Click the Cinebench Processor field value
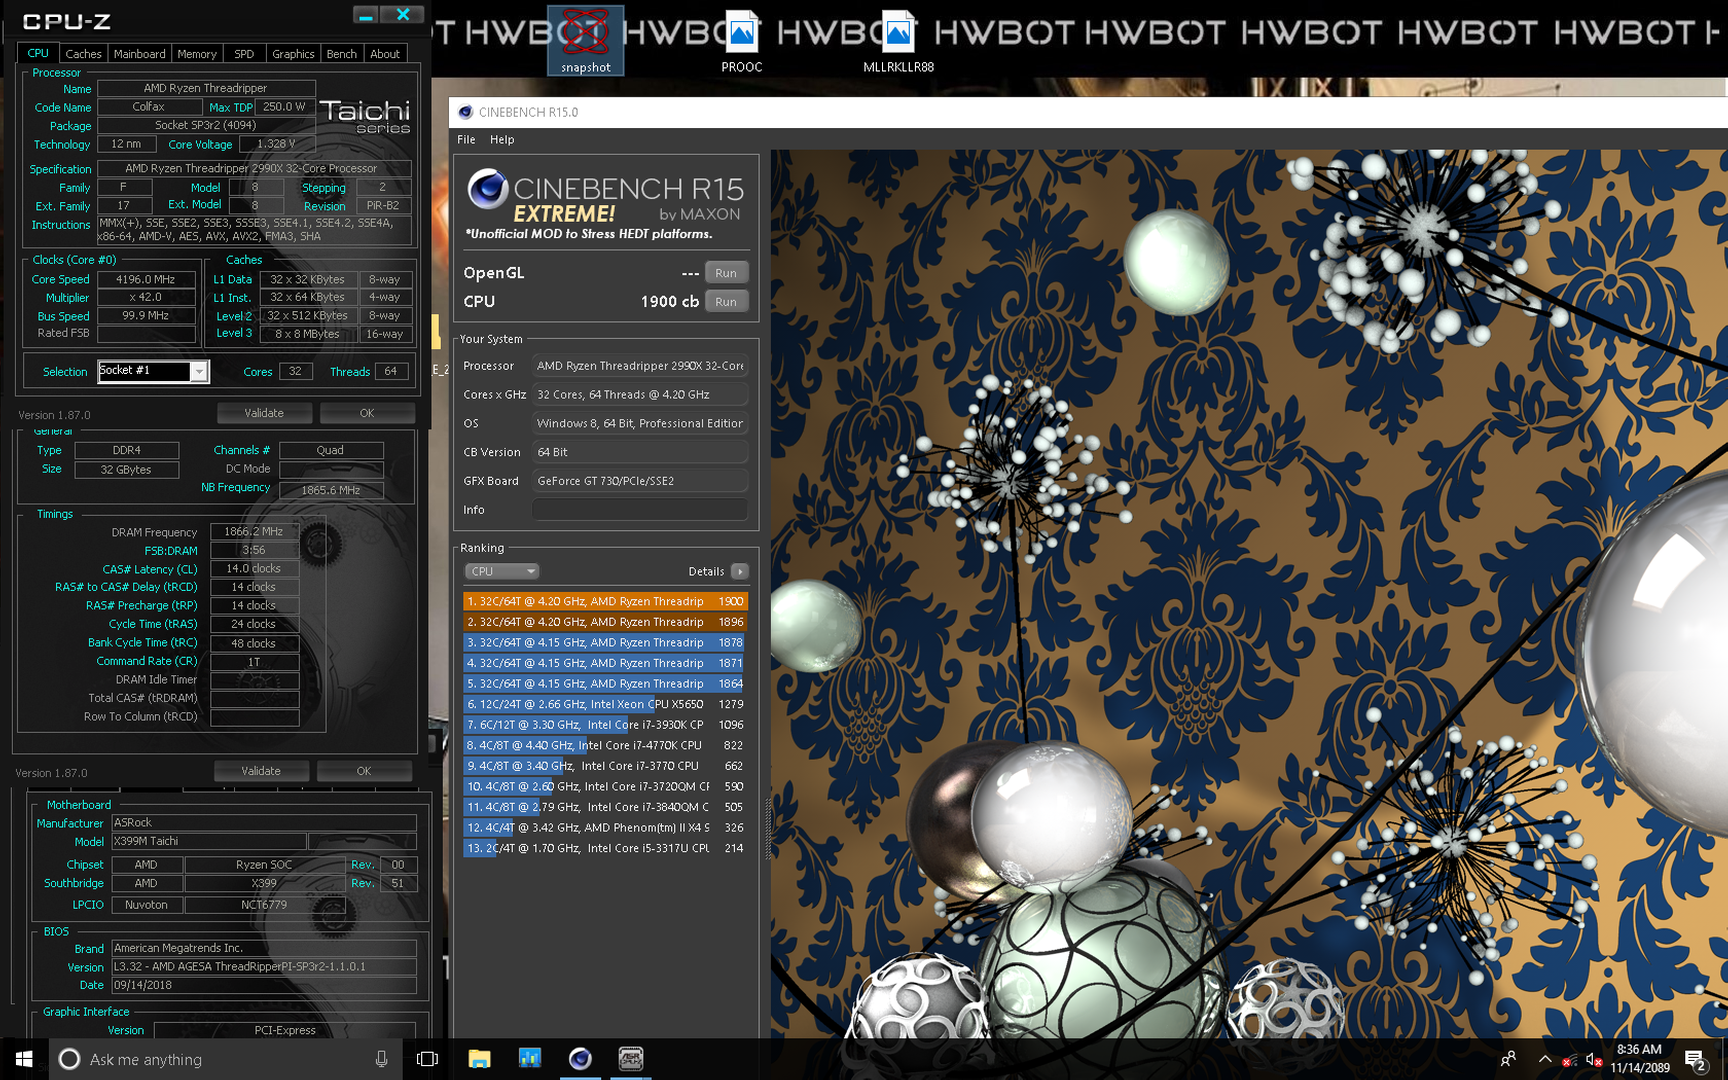1728x1080 pixels. point(640,366)
